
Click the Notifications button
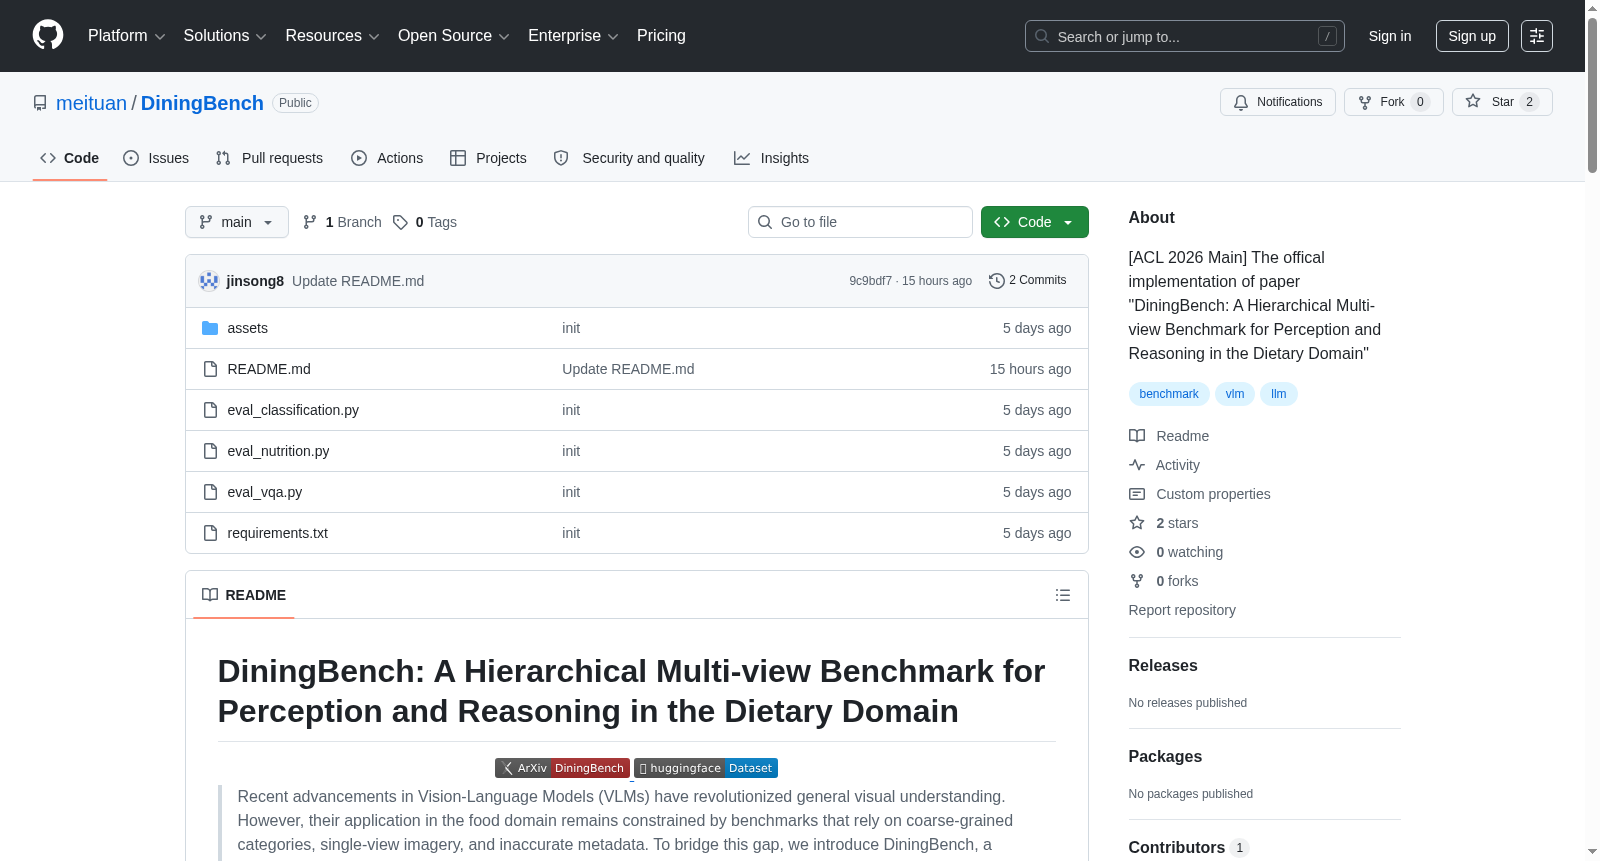(1278, 102)
